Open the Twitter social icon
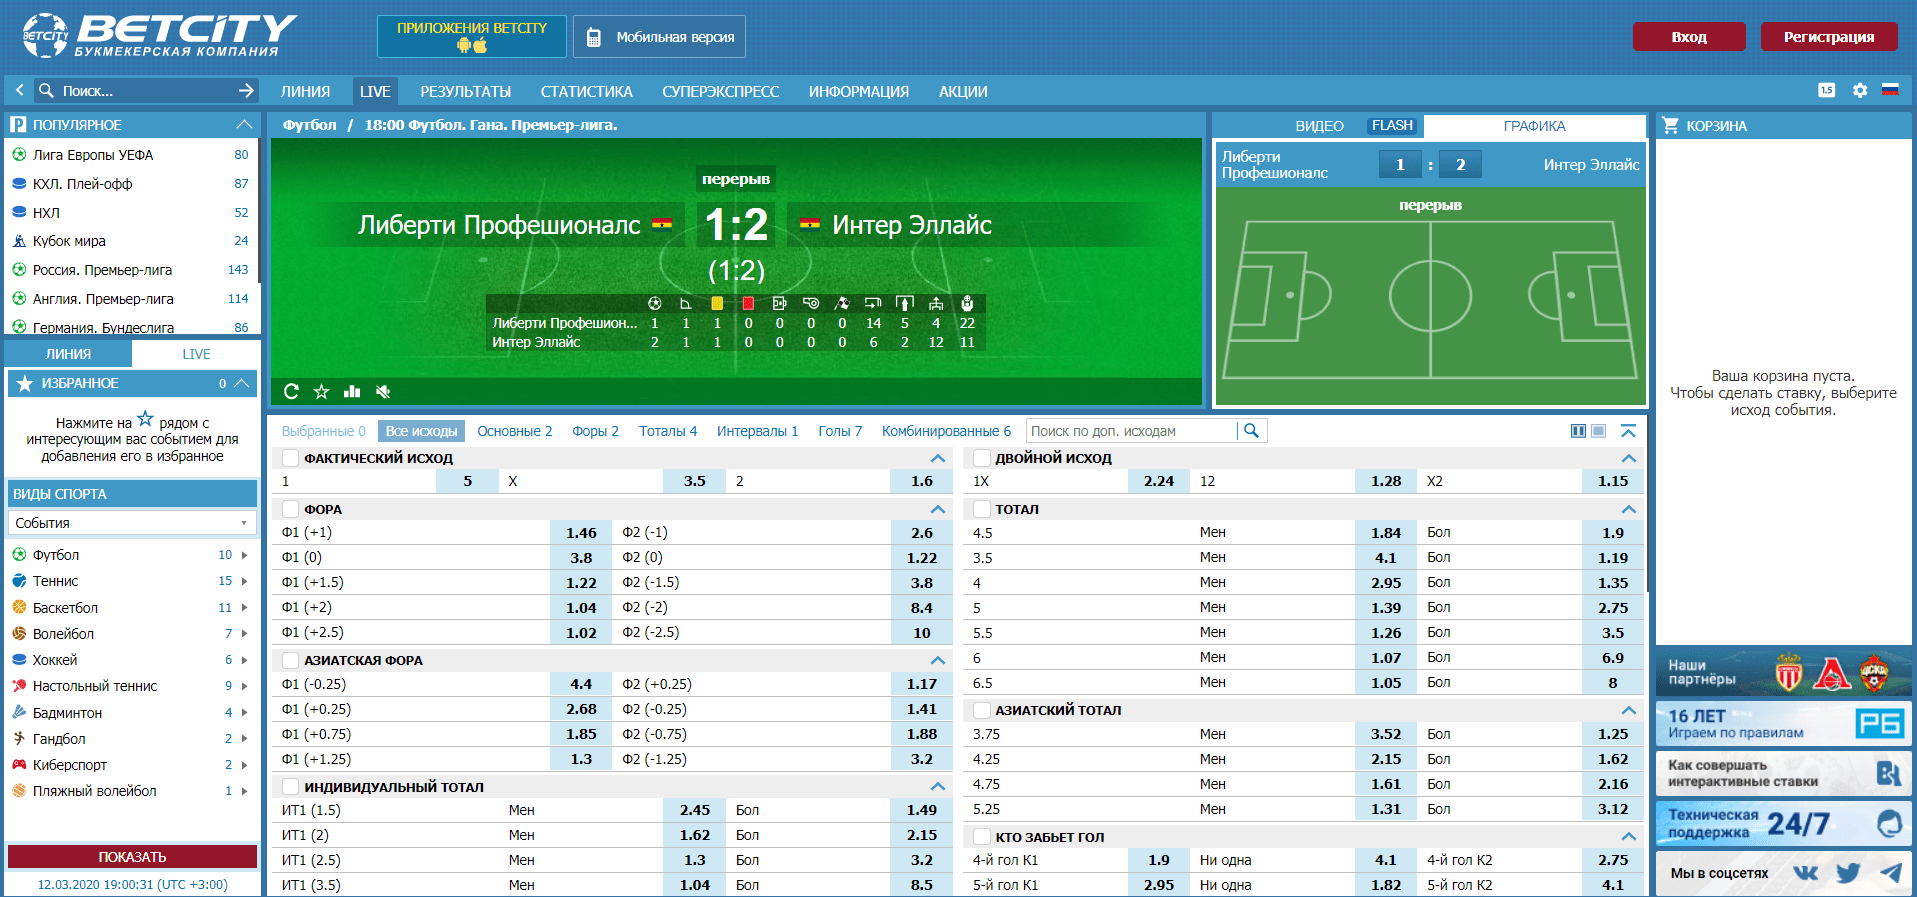Screen dimensions: 1917x897 pyautogui.click(x=1848, y=873)
